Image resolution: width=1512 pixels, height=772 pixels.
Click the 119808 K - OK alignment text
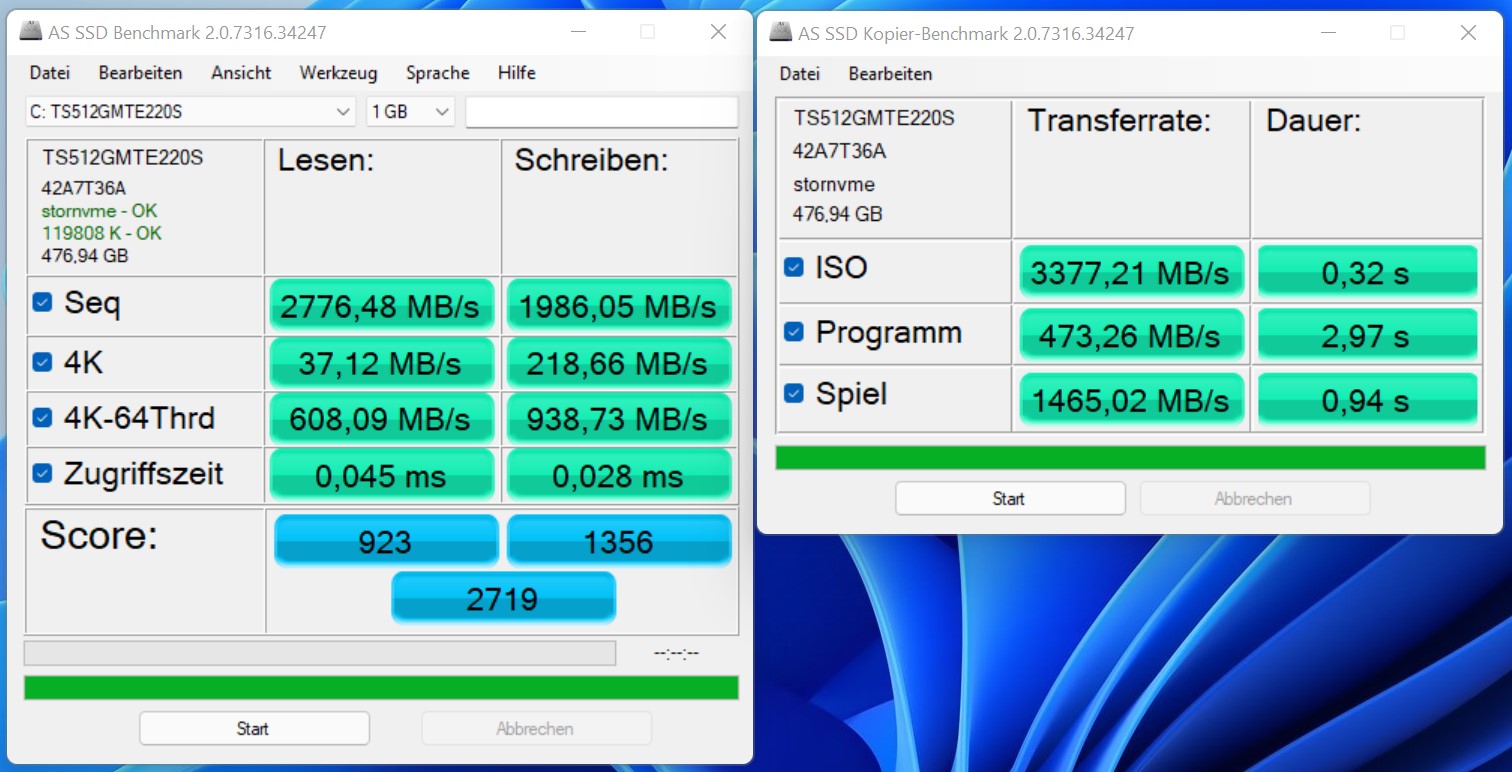[101, 233]
